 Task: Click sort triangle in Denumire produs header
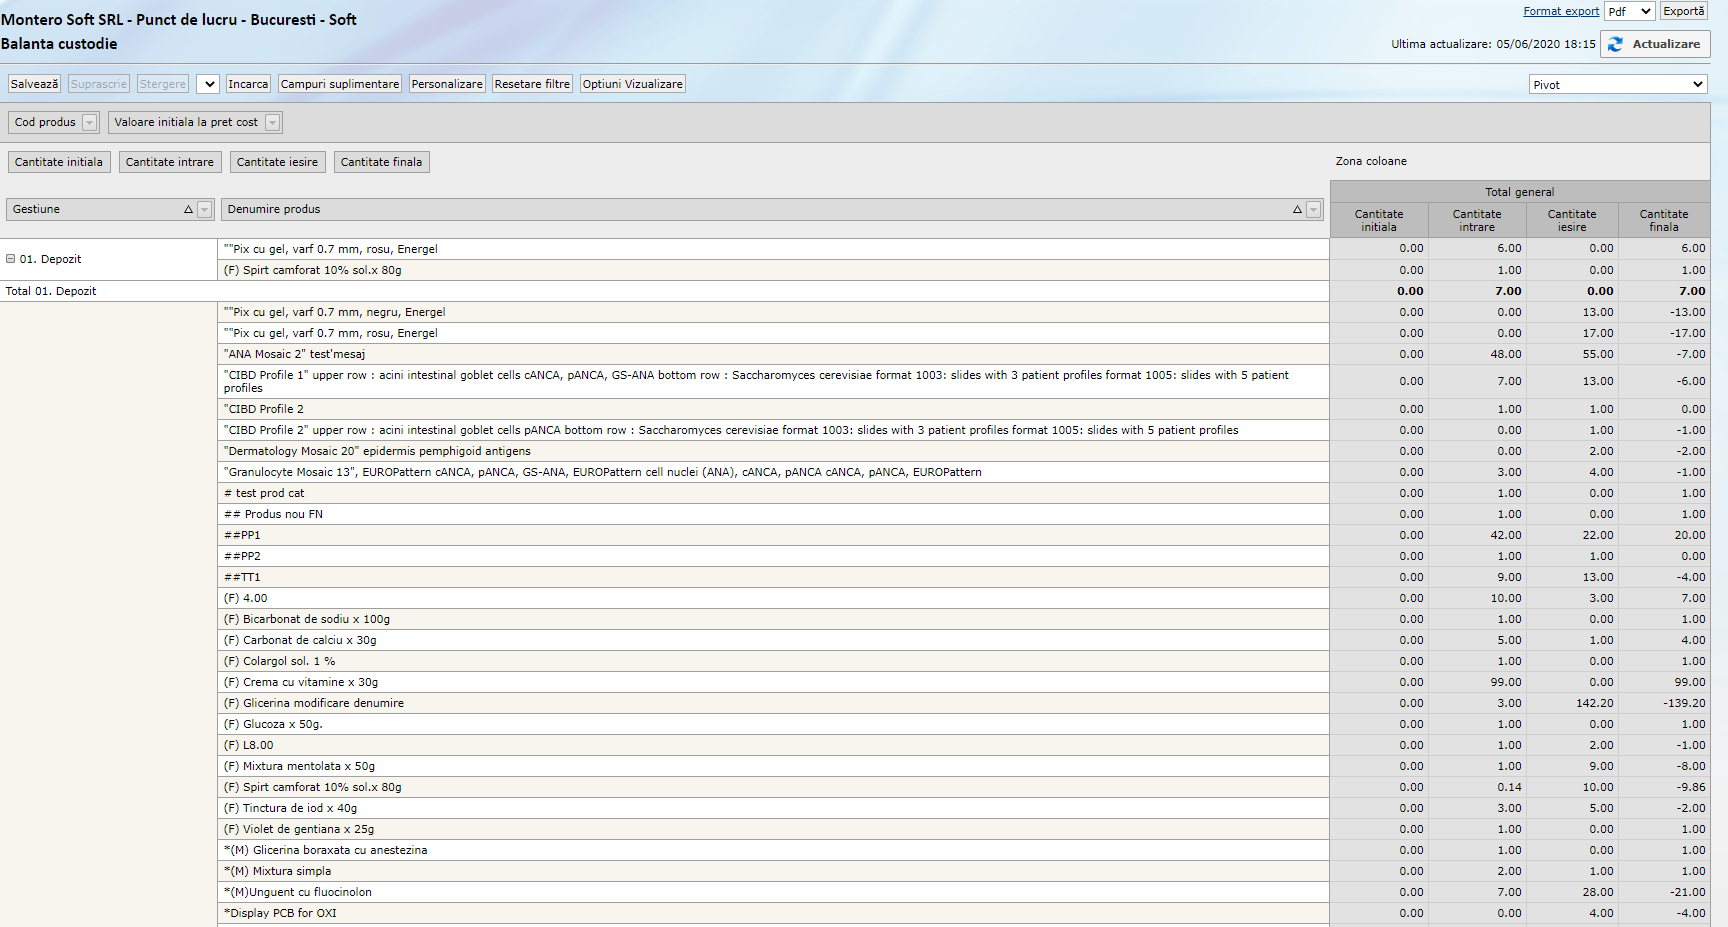[1297, 210]
